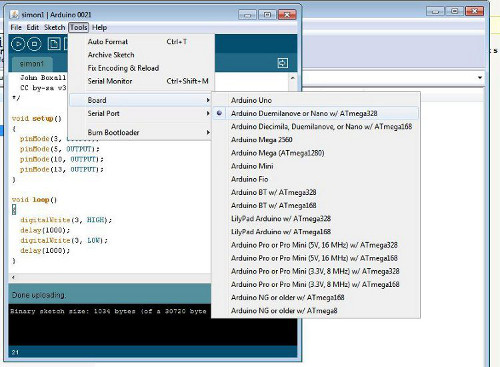Choose Arduino BT w/ ATmega328

pos(316,192)
